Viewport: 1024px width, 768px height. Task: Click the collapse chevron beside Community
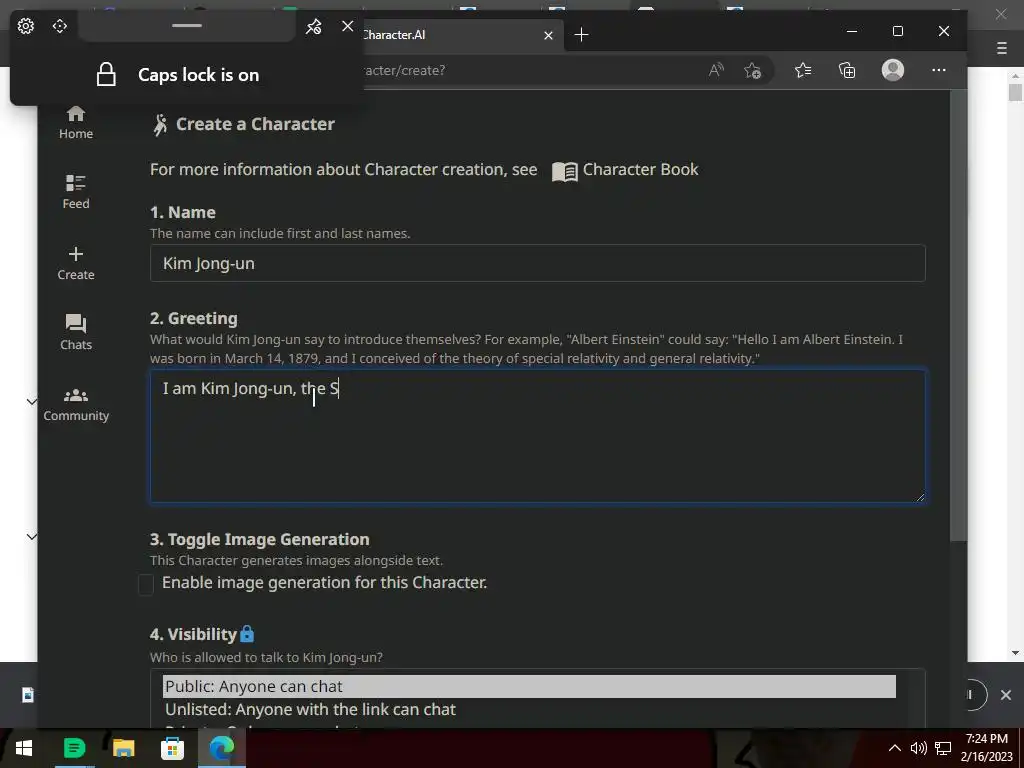(x=31, y=401)
